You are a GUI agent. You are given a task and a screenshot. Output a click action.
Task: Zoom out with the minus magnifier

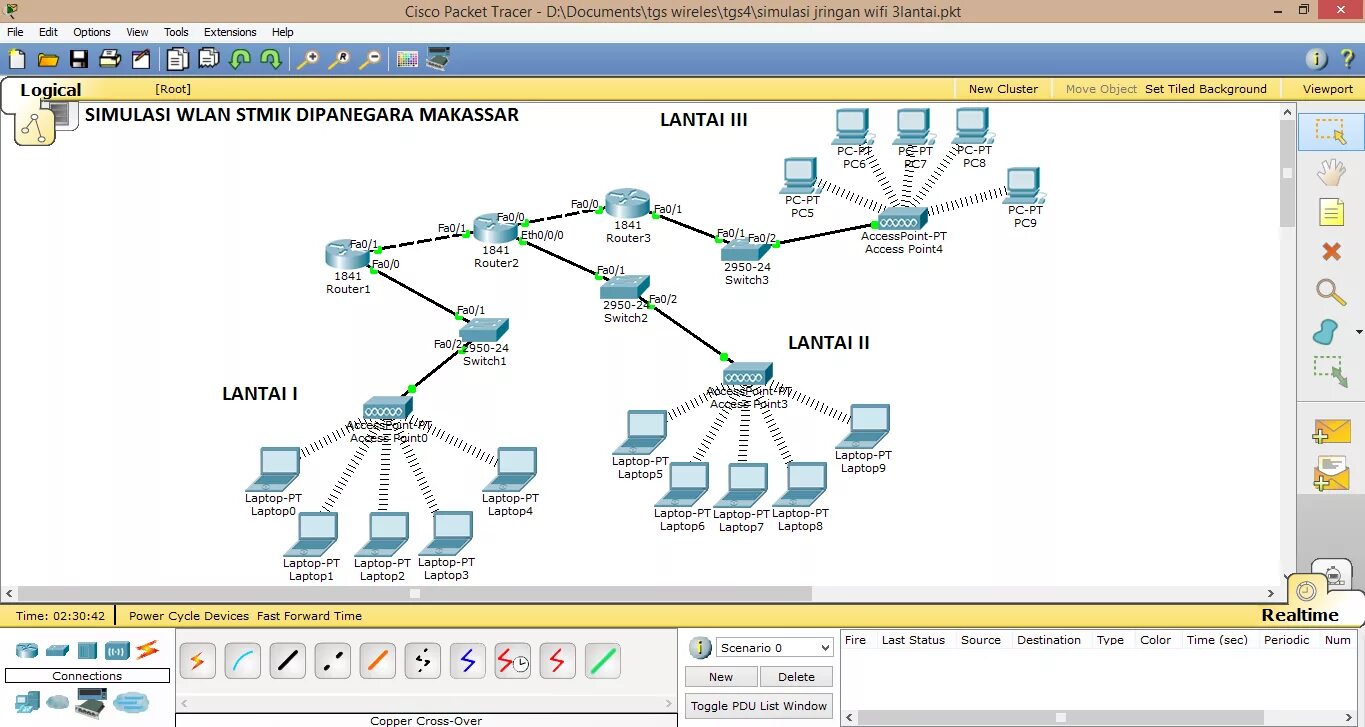pyautogui.click(x=370, y=60)
